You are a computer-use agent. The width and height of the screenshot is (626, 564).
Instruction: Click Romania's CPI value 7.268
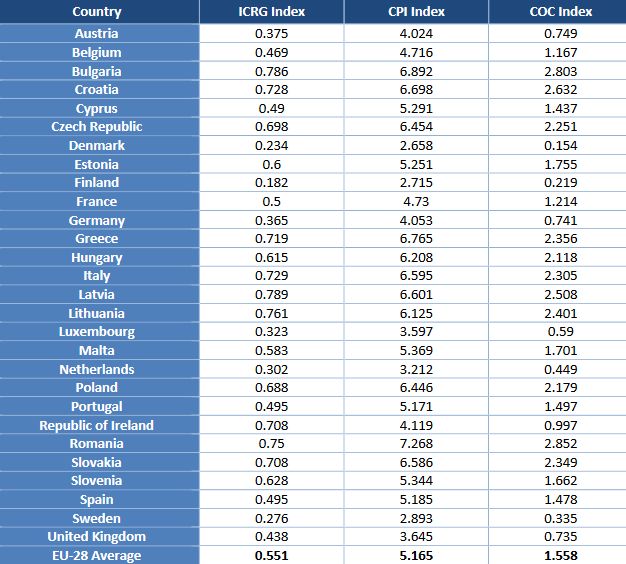tap(416, 444)
